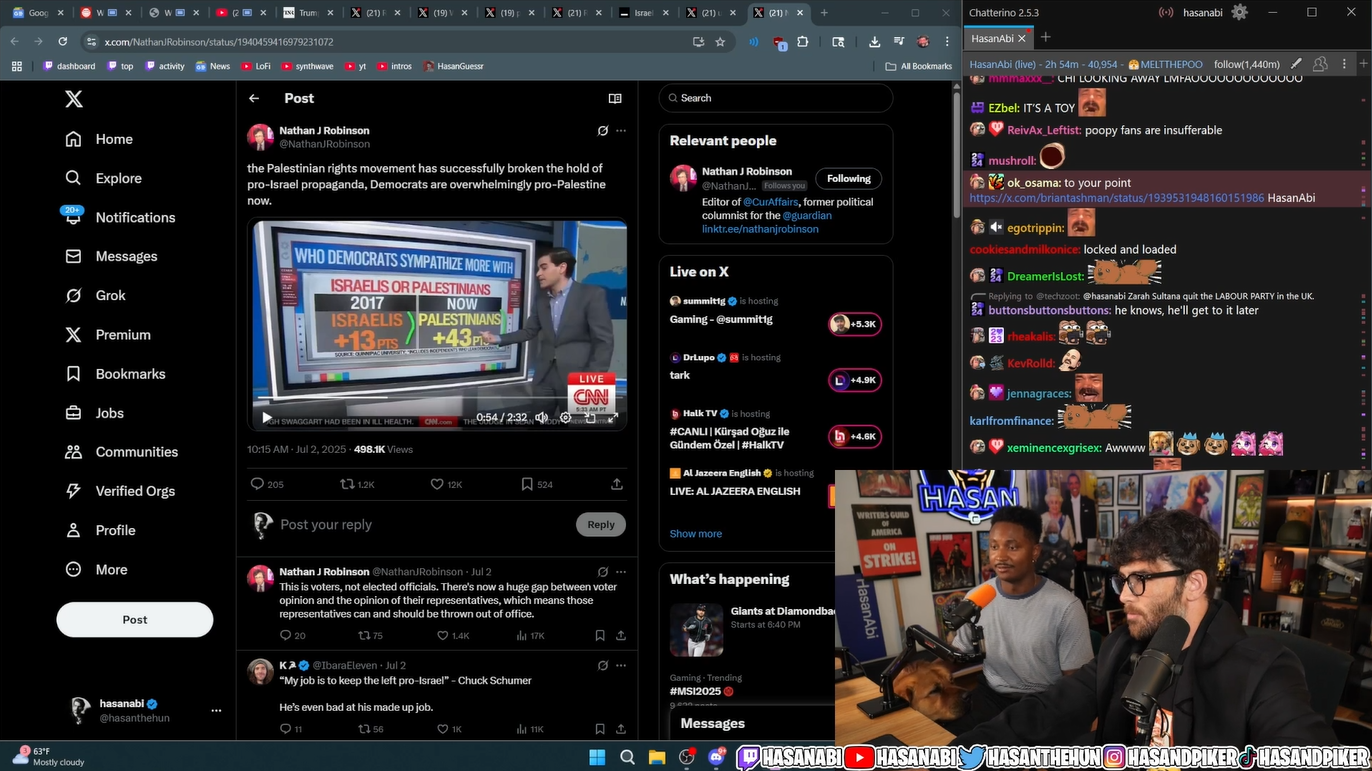Bookmark the main post with 524 bookmarks
1372x771 pixels.
(527, 484)
